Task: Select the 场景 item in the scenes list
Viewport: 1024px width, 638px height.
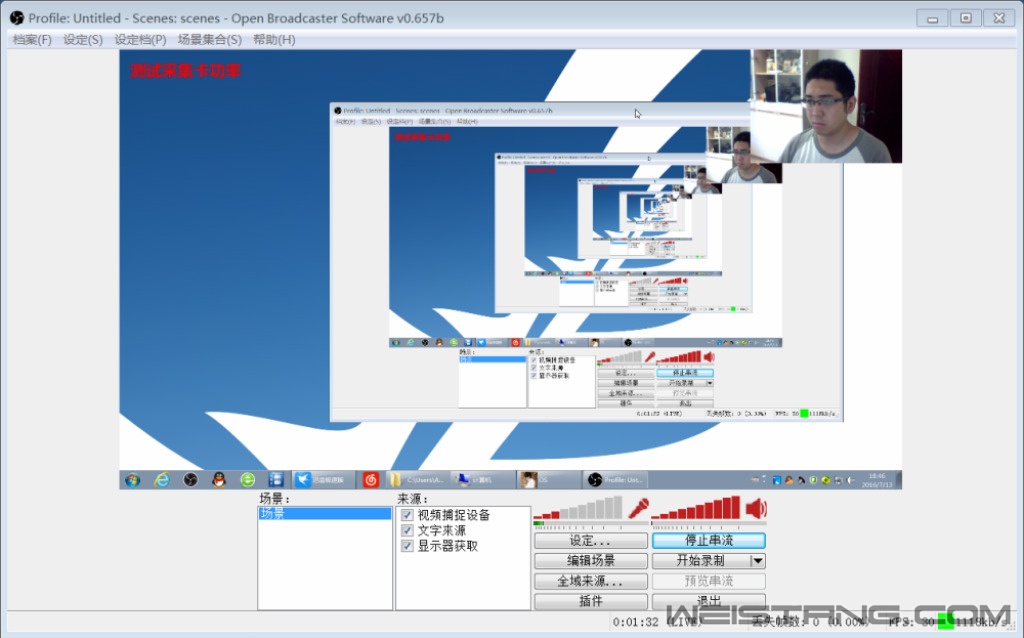Action: [x=324, y=514]
